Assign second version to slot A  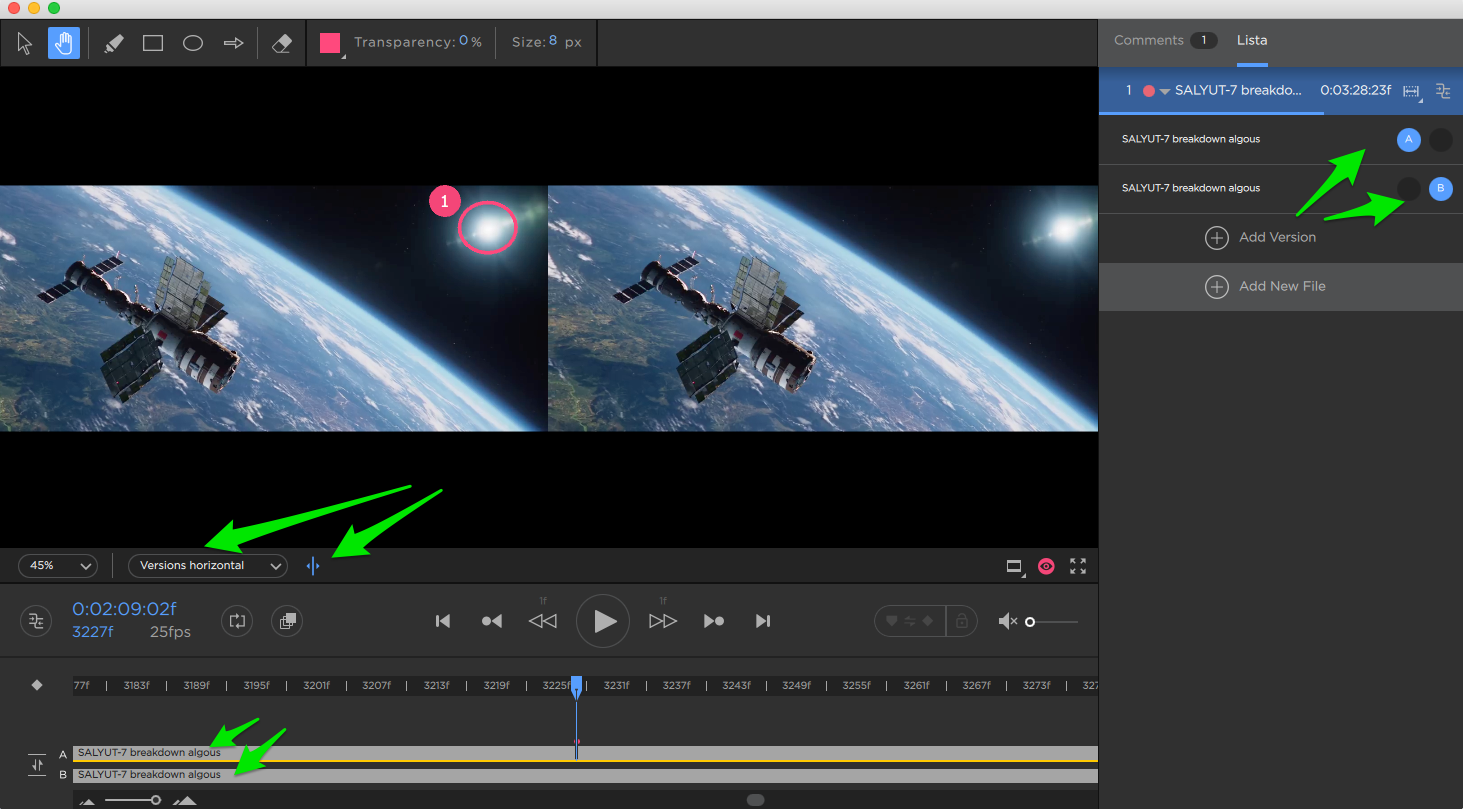pos(1409,188)
